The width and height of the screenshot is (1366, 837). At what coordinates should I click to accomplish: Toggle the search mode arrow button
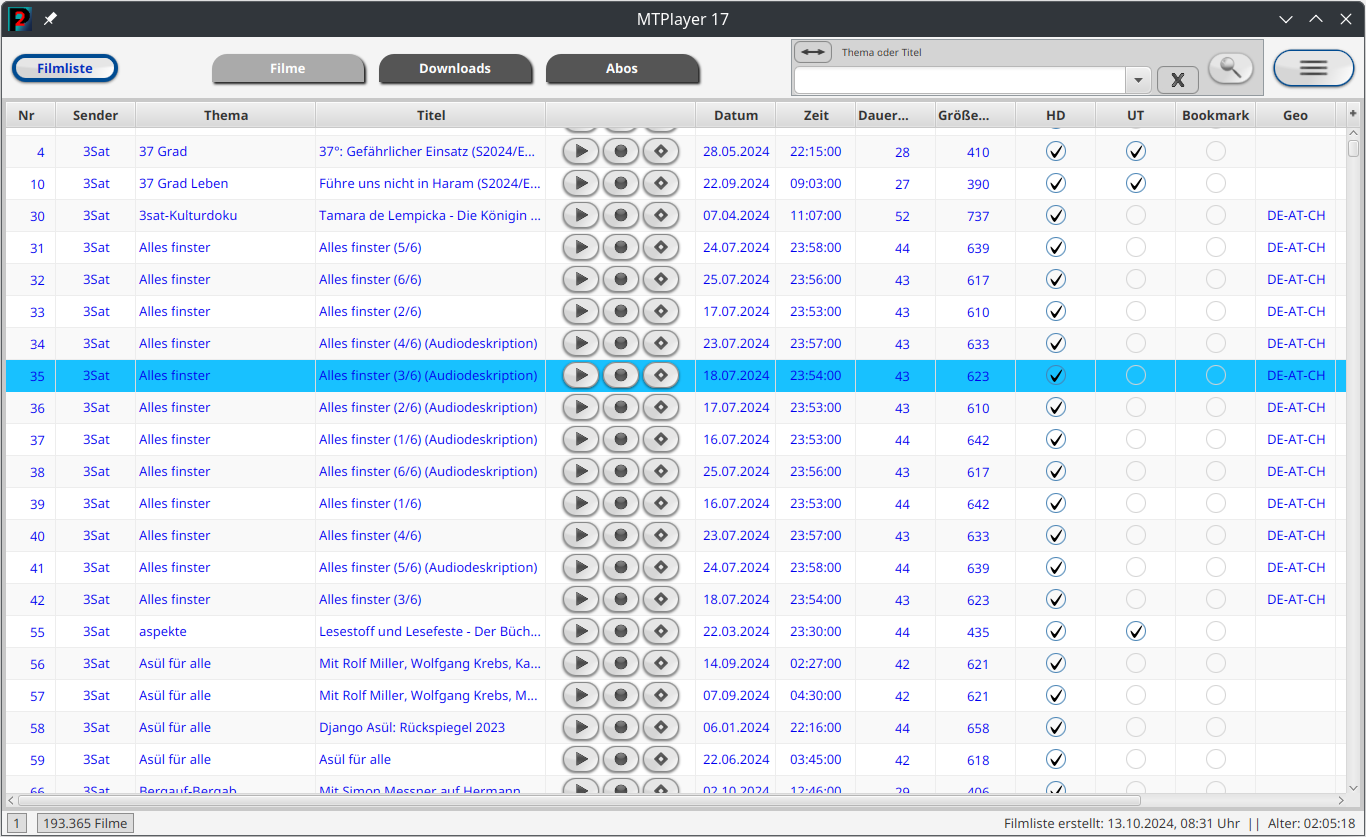pyautogui.click(x=813, y=52)
